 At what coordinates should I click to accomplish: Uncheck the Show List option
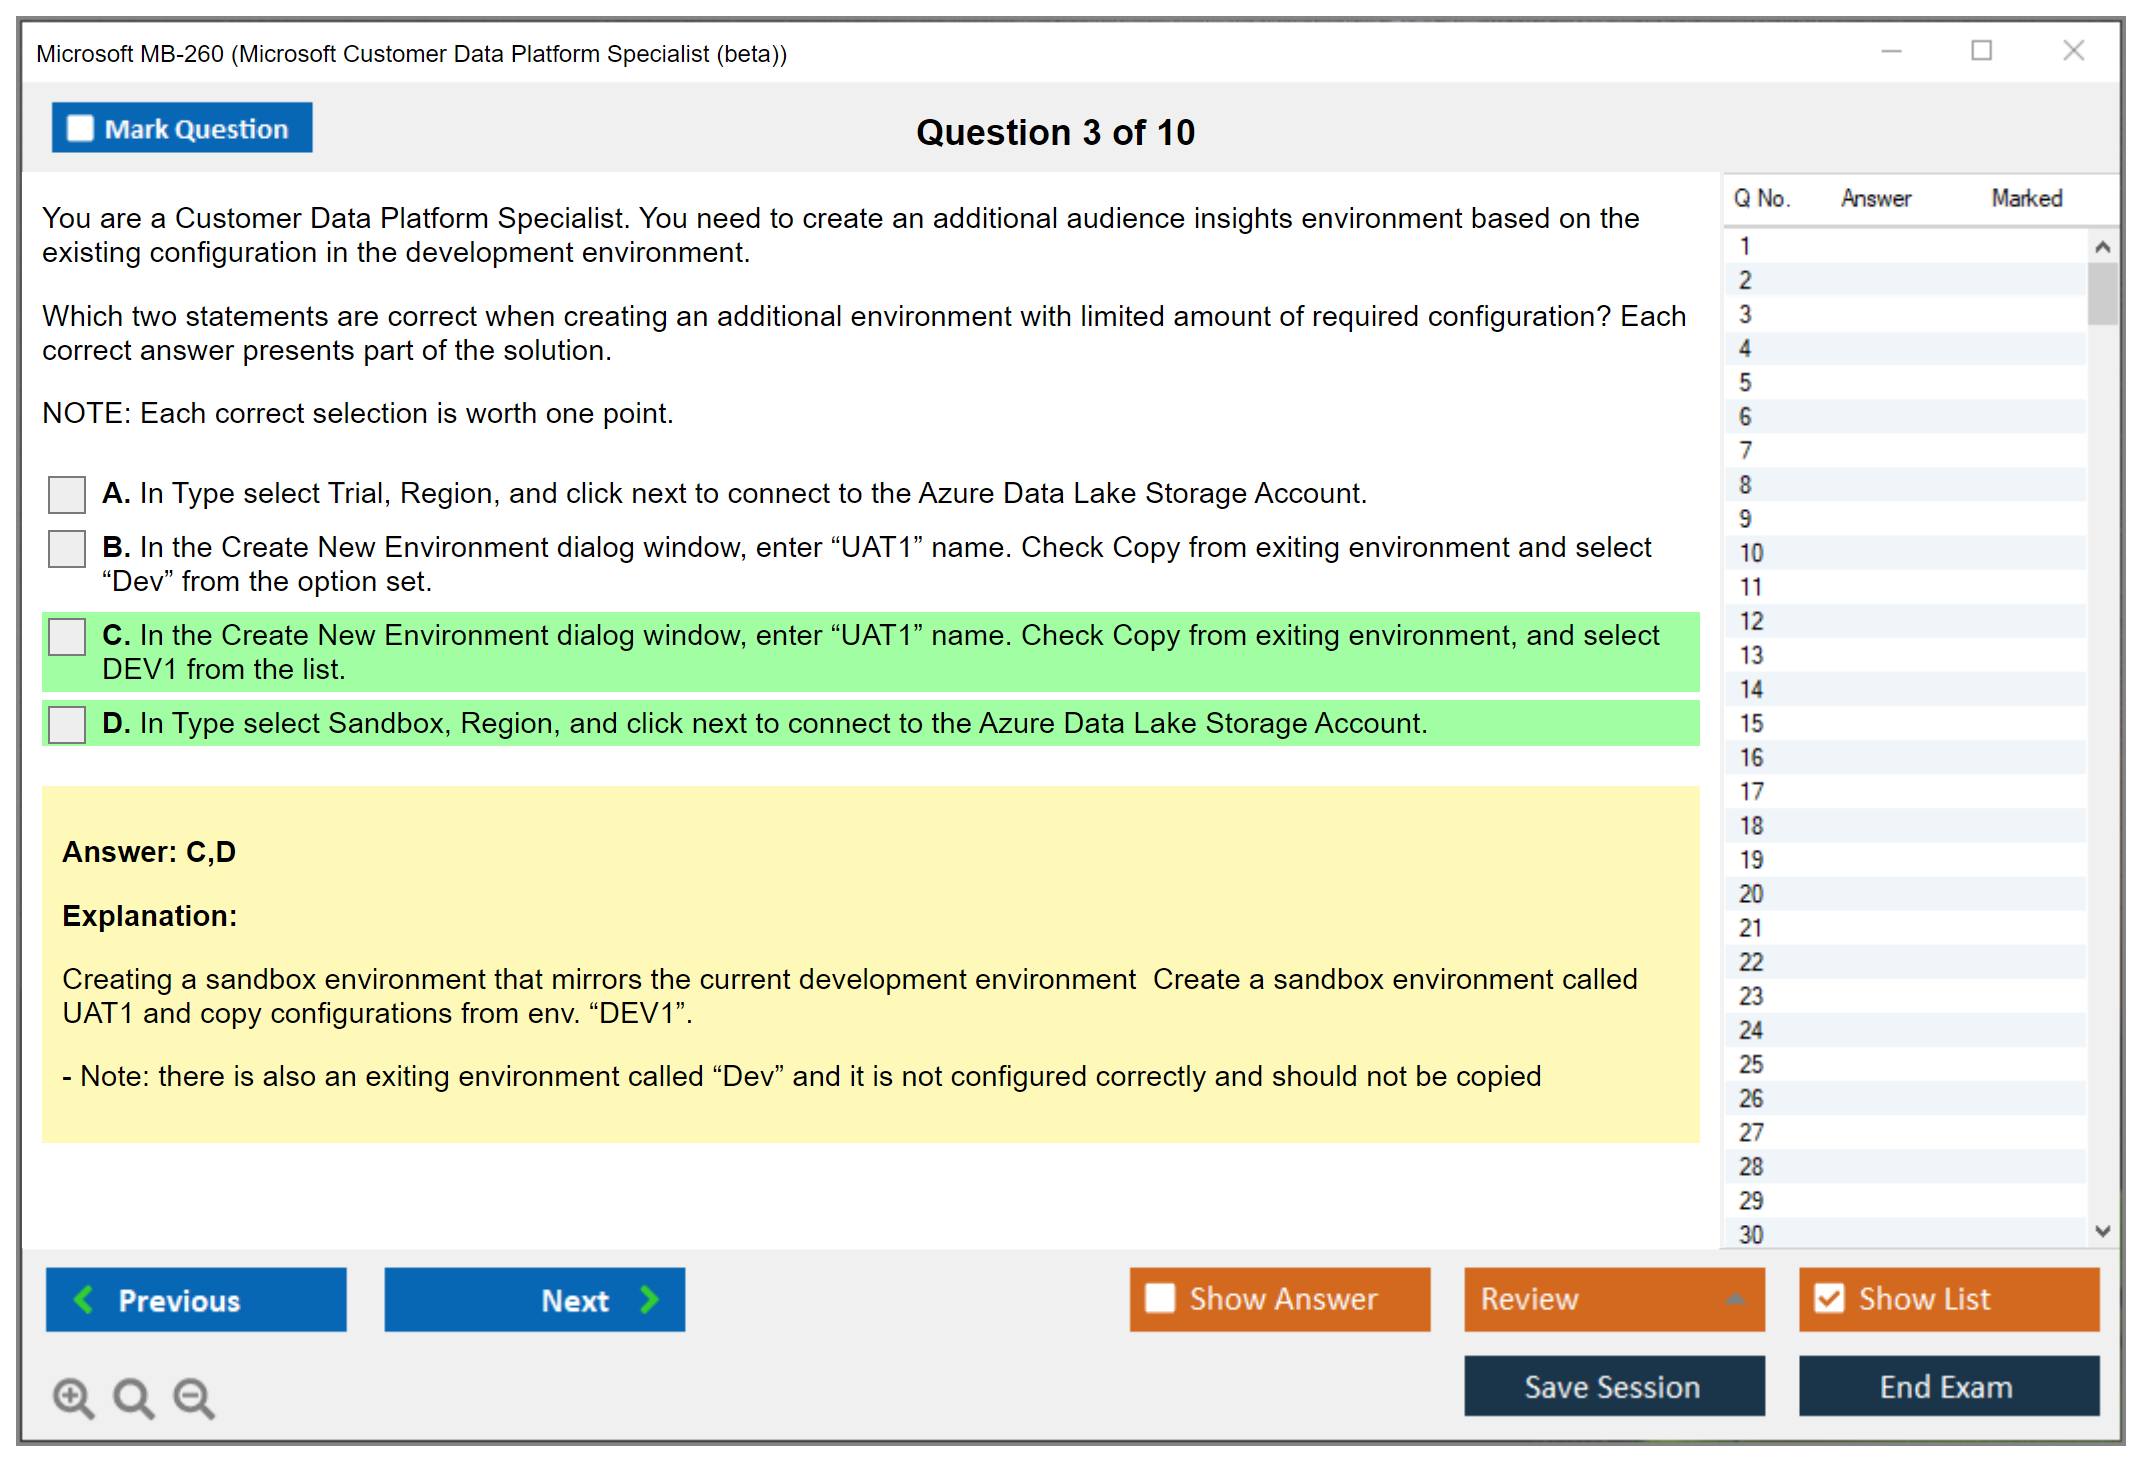coord(1830,1299)
